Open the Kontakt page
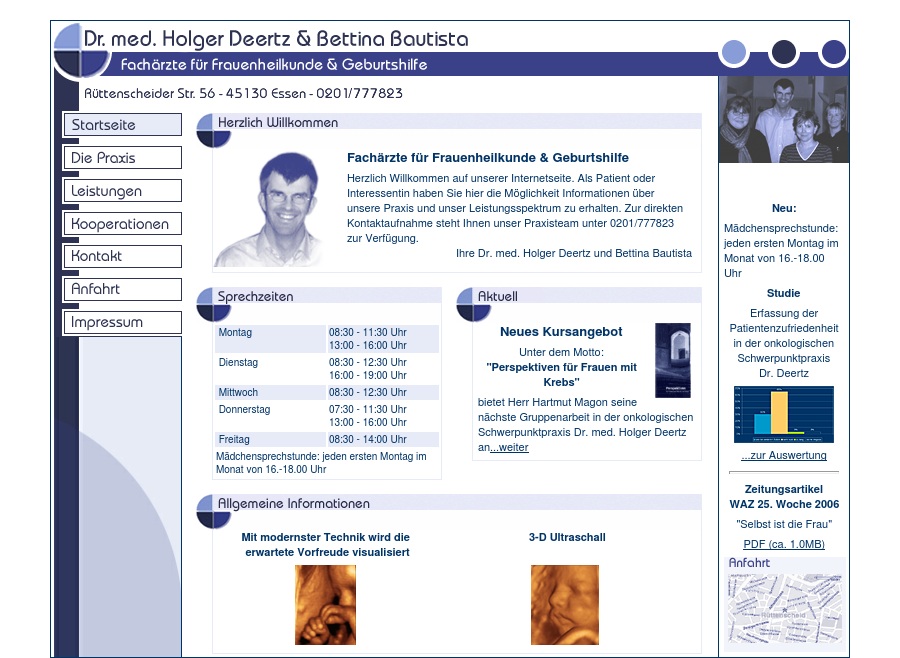 click(x=122, y=257)
